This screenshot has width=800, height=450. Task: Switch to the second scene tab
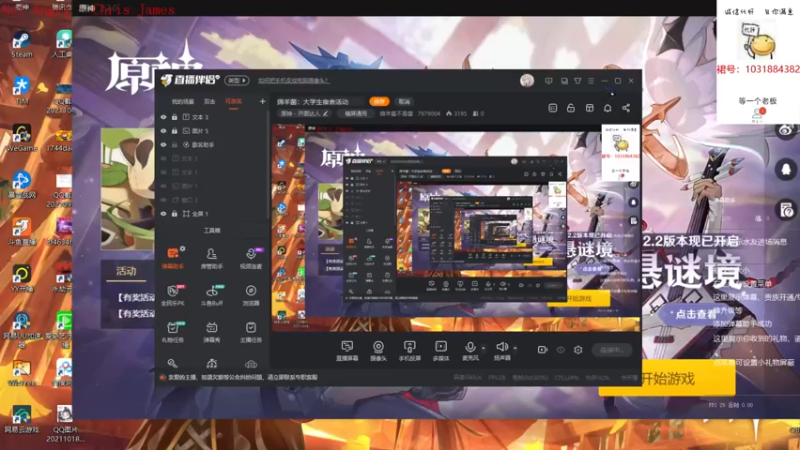click(210, 102)
